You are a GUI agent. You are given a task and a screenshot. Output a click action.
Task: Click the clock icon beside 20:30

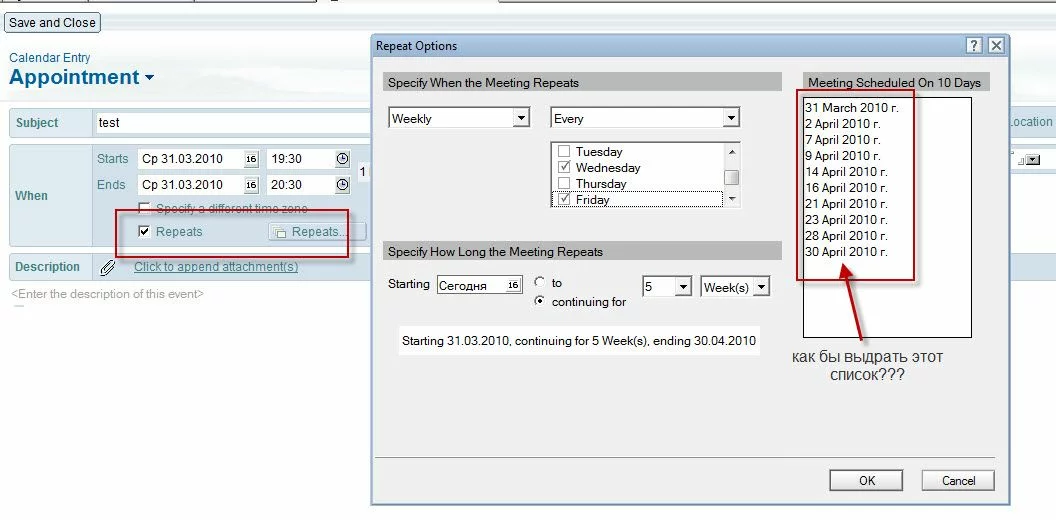coord(342,185)
